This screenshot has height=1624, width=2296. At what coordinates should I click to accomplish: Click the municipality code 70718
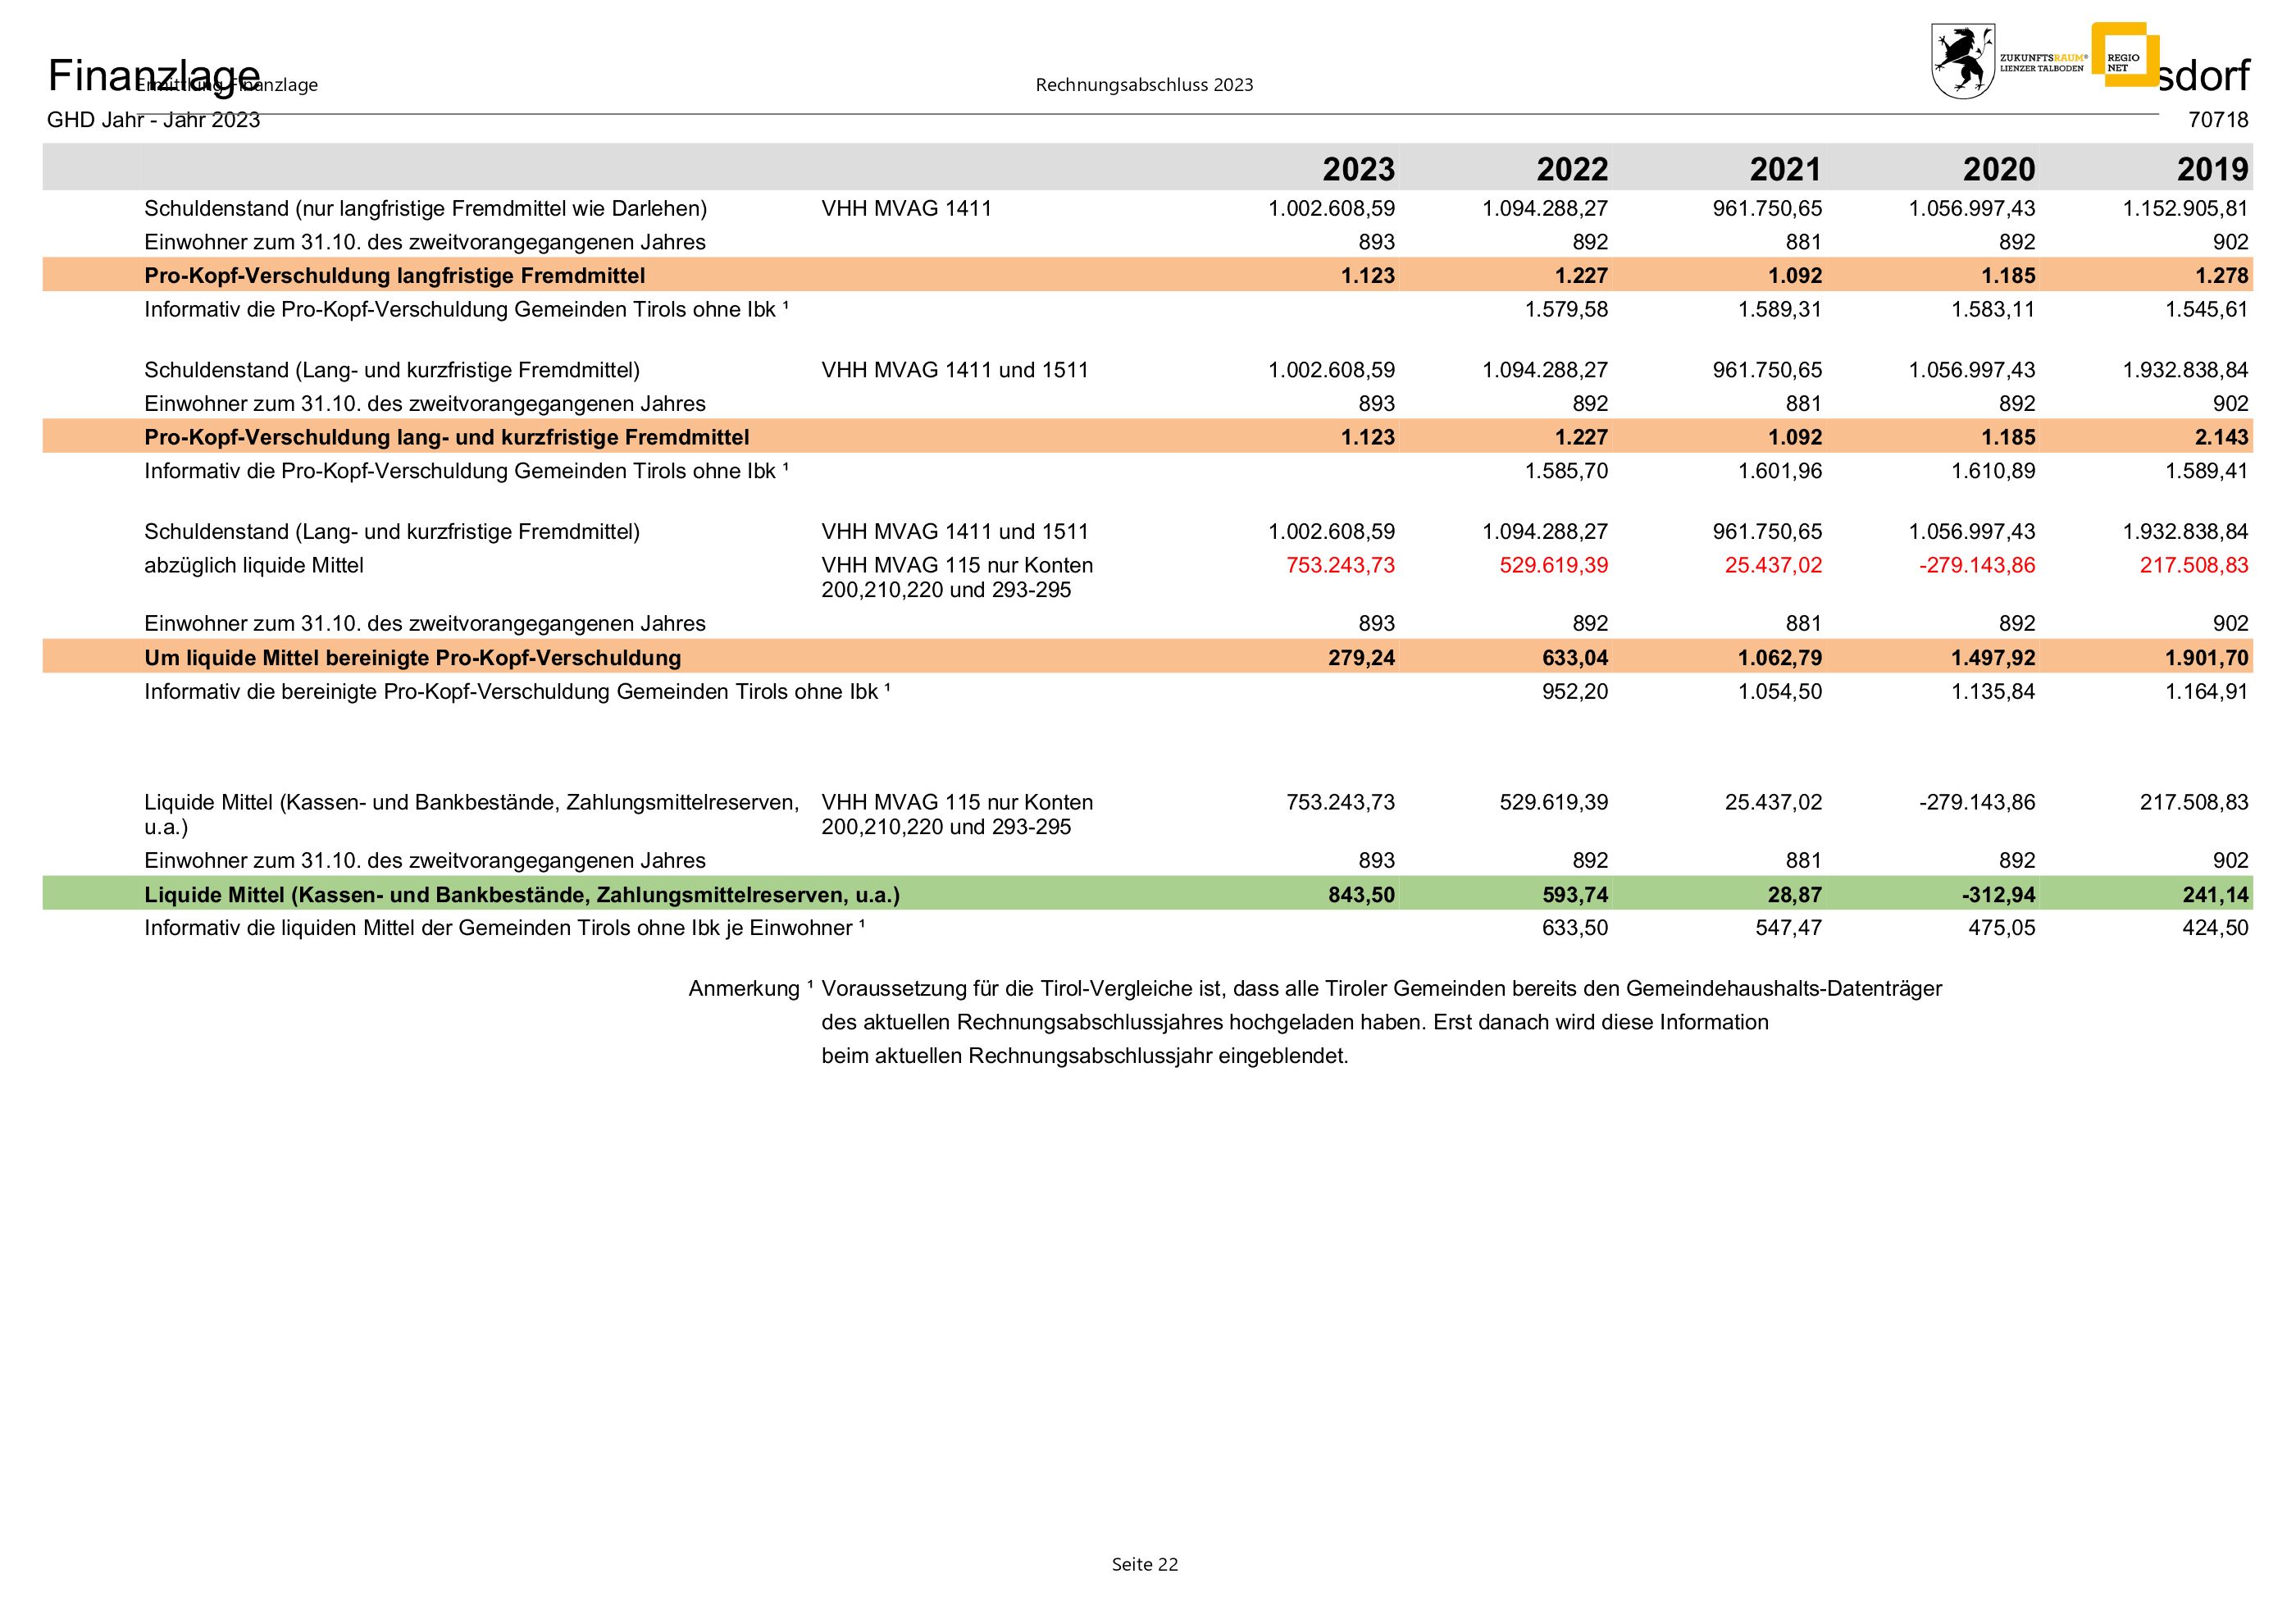pos(2218,120)
